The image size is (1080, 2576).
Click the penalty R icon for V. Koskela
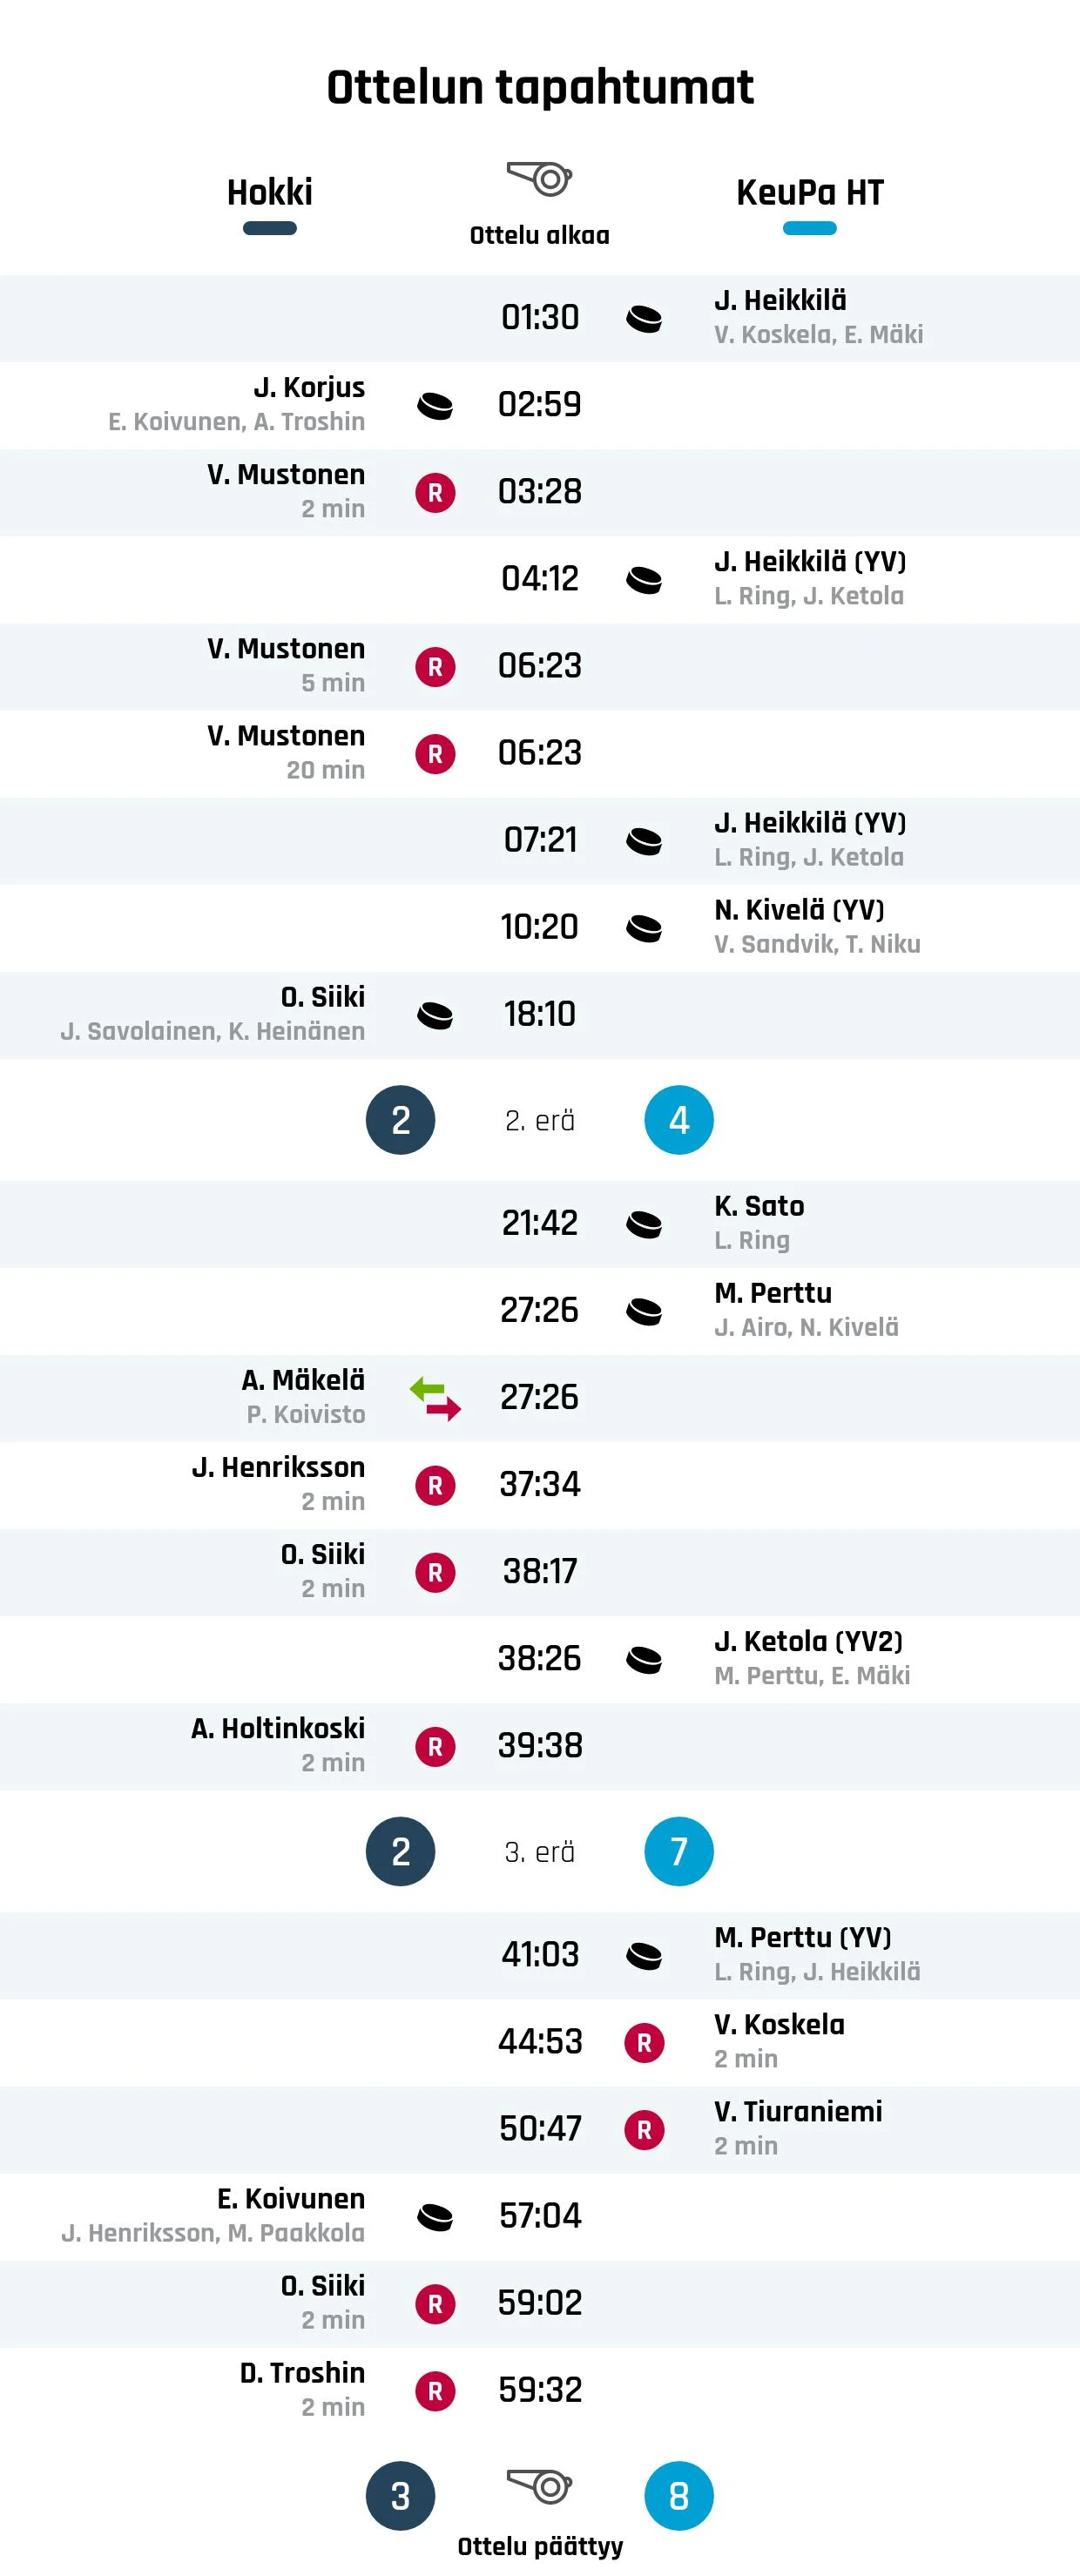click(644, 2042)
